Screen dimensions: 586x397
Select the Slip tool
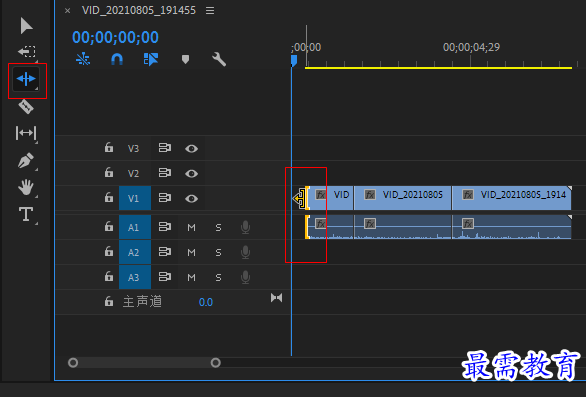click(26, 133)
